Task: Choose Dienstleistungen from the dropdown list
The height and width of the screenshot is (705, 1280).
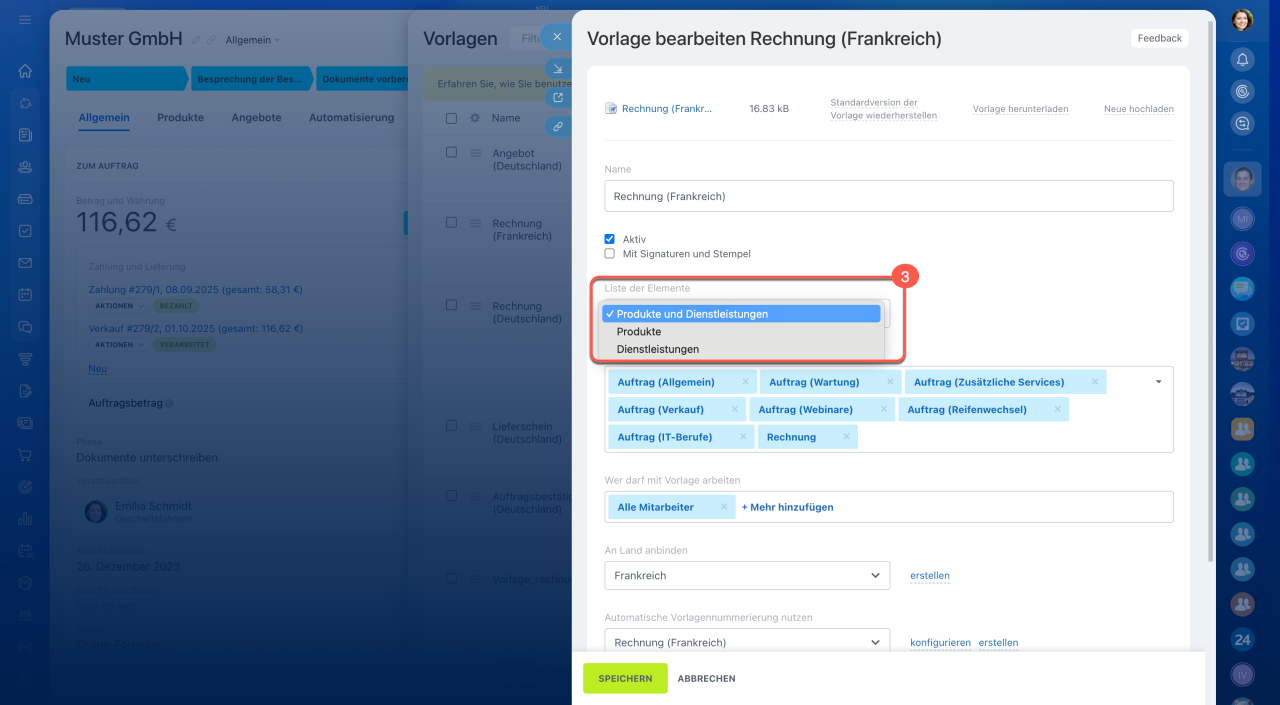Action: (657, 349)
